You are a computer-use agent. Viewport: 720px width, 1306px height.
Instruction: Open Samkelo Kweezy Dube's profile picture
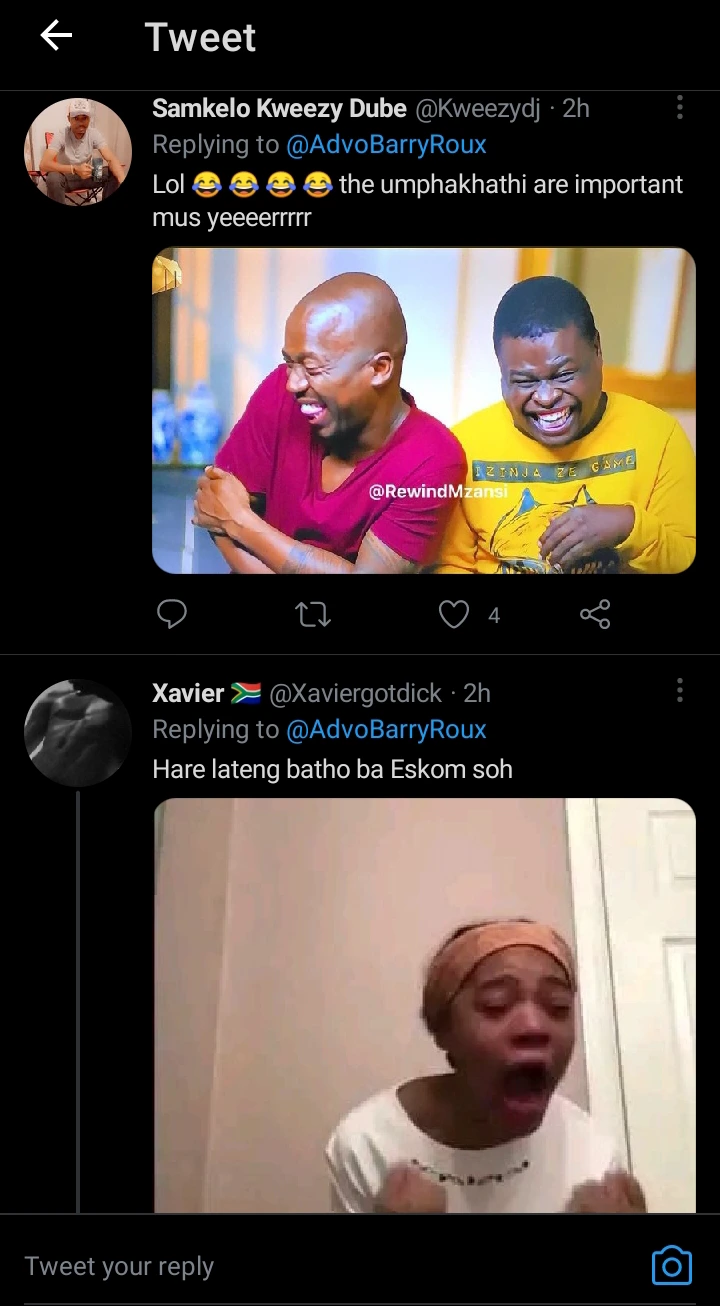pos(77,151)
